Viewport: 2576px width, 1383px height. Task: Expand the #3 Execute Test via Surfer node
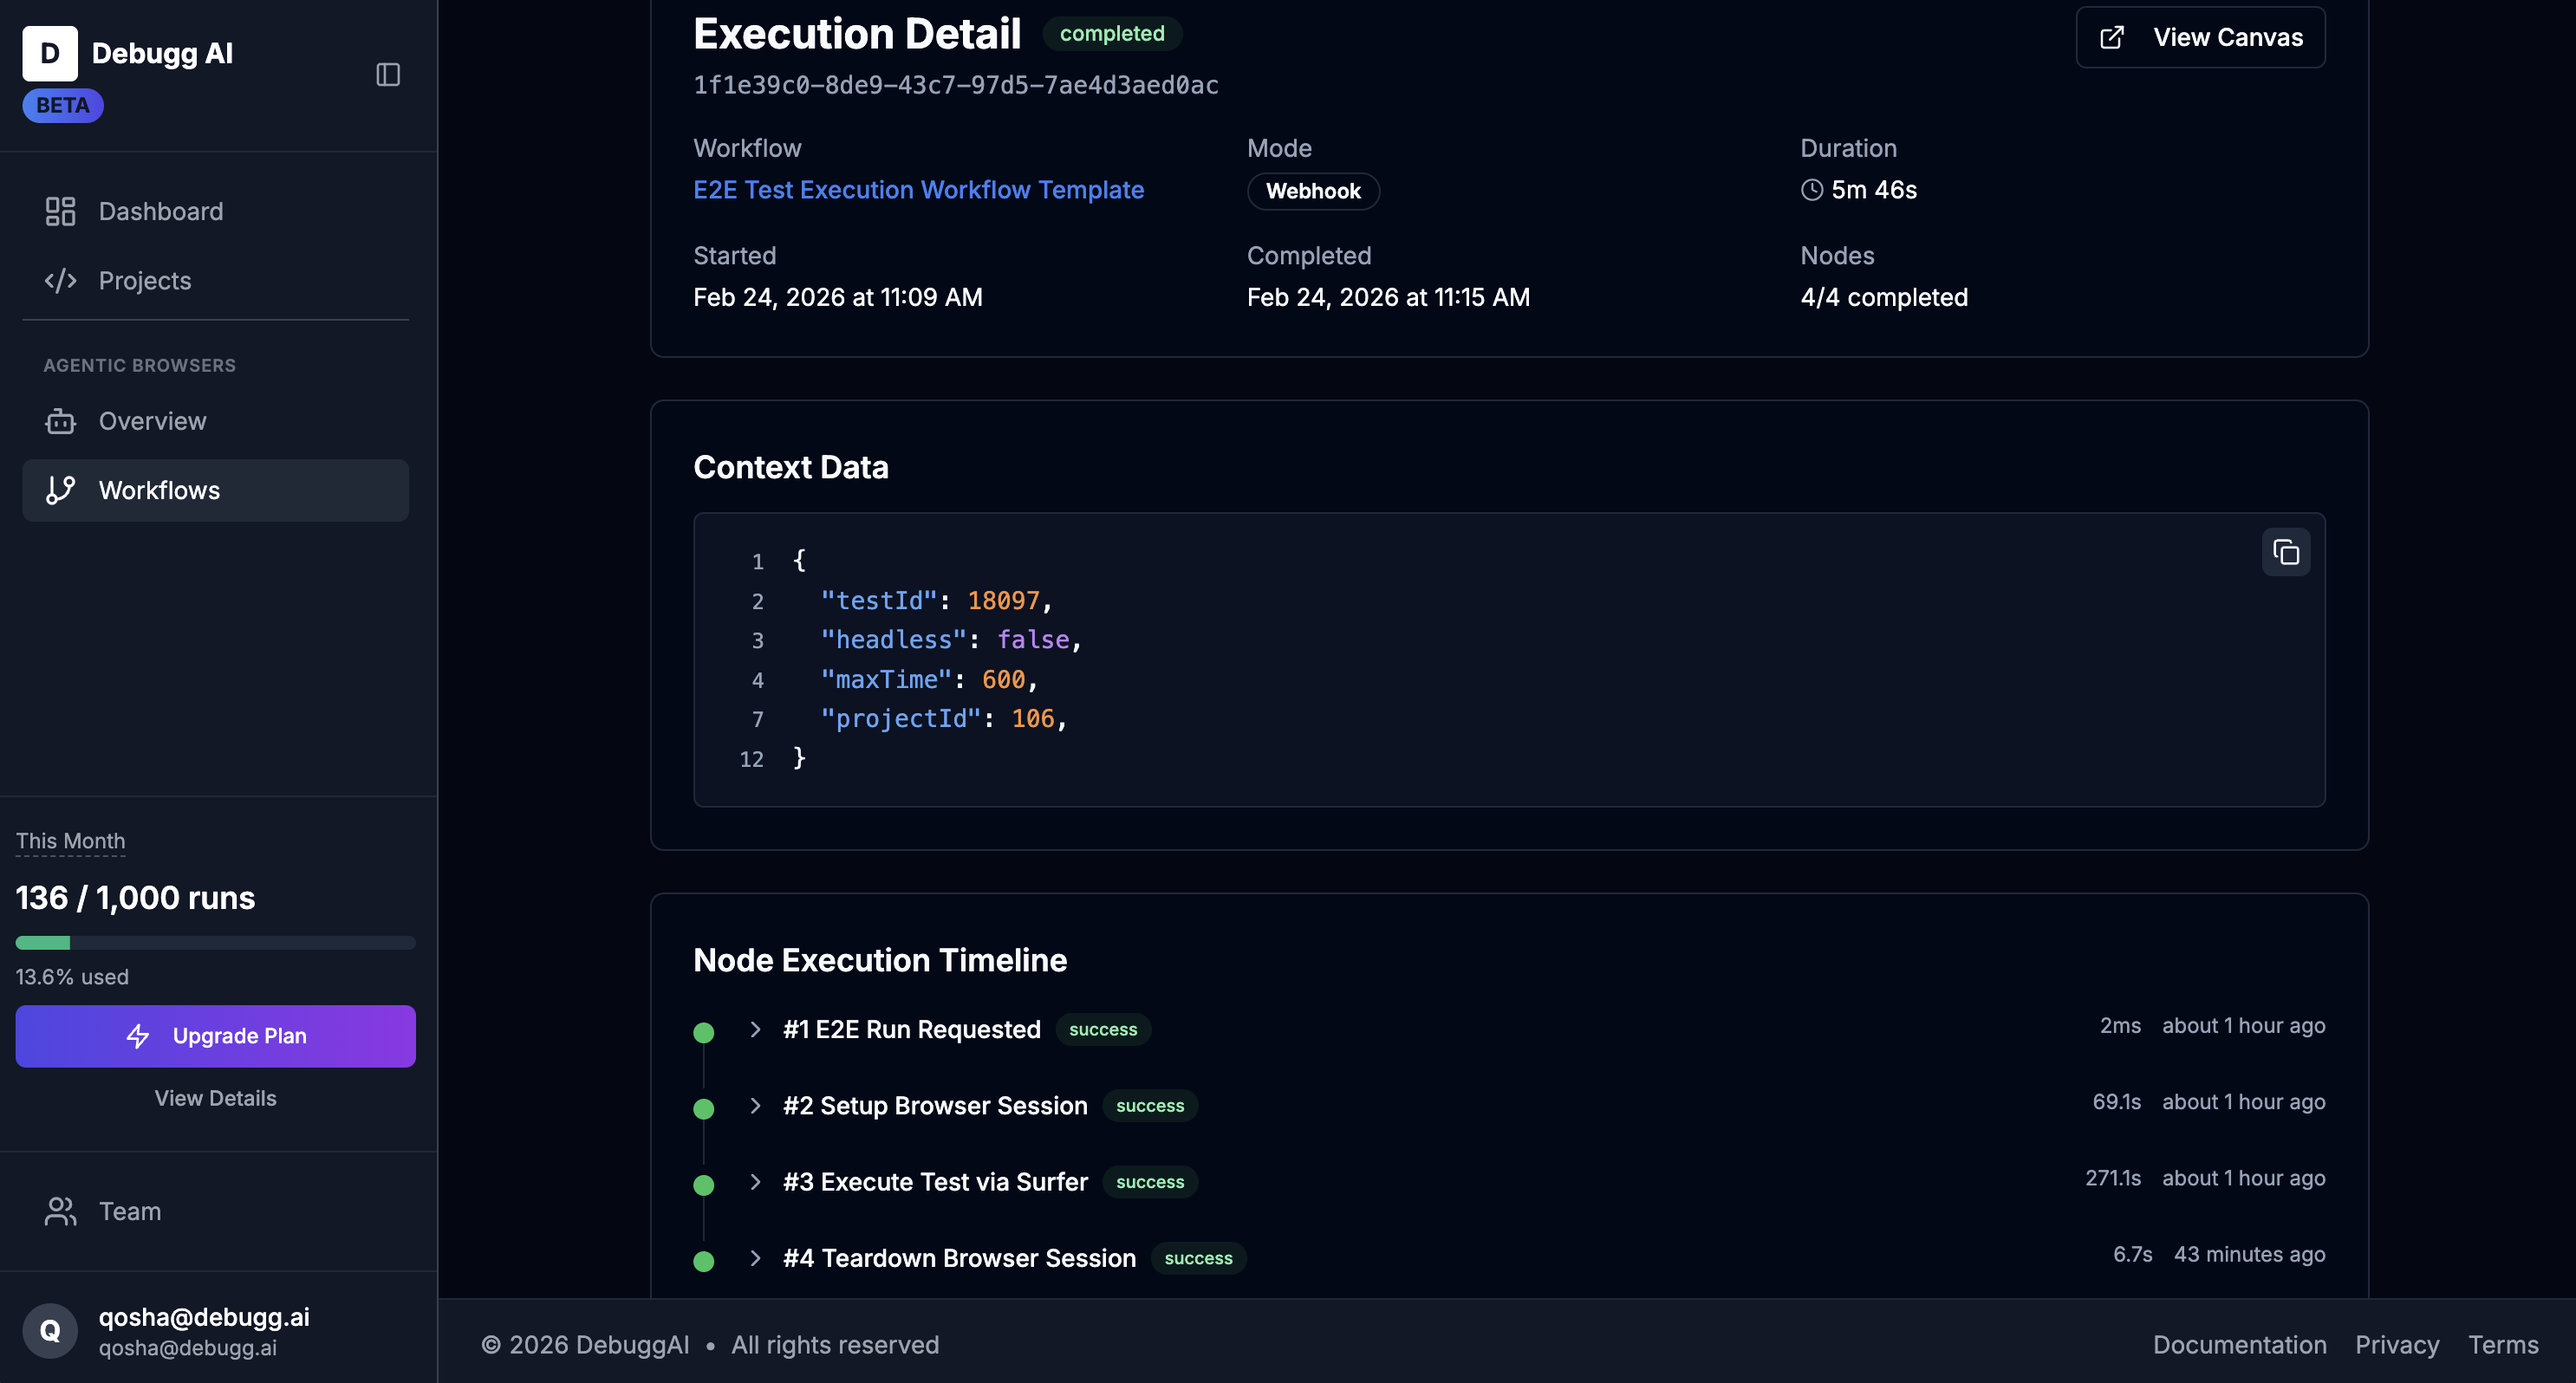click(755, 1182)
